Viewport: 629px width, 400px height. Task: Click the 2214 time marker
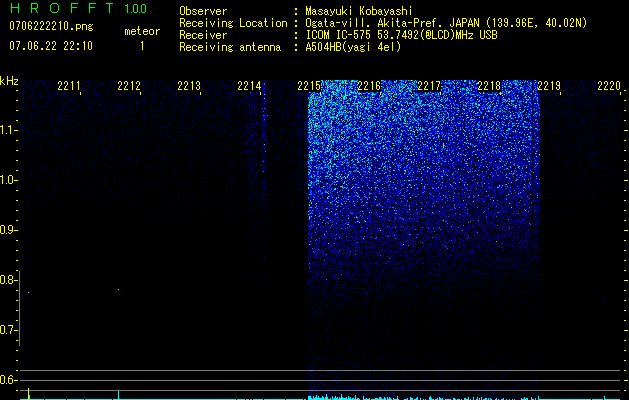[249, 86]
